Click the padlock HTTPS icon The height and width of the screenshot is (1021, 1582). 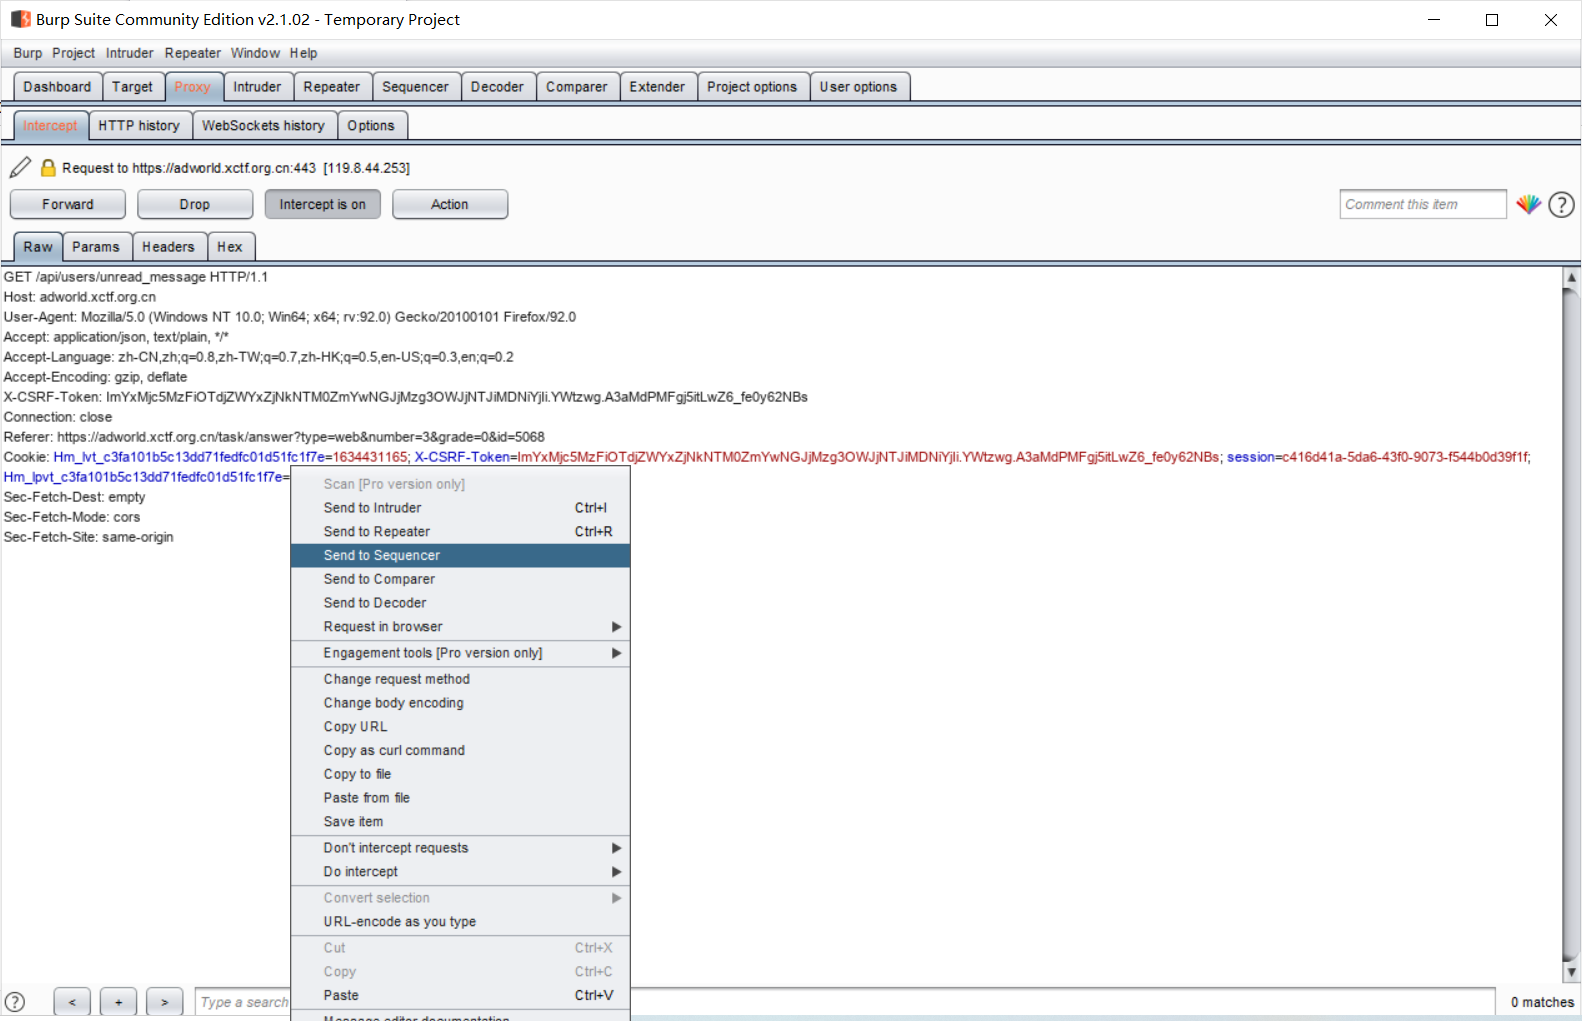[x=47, y=167]
